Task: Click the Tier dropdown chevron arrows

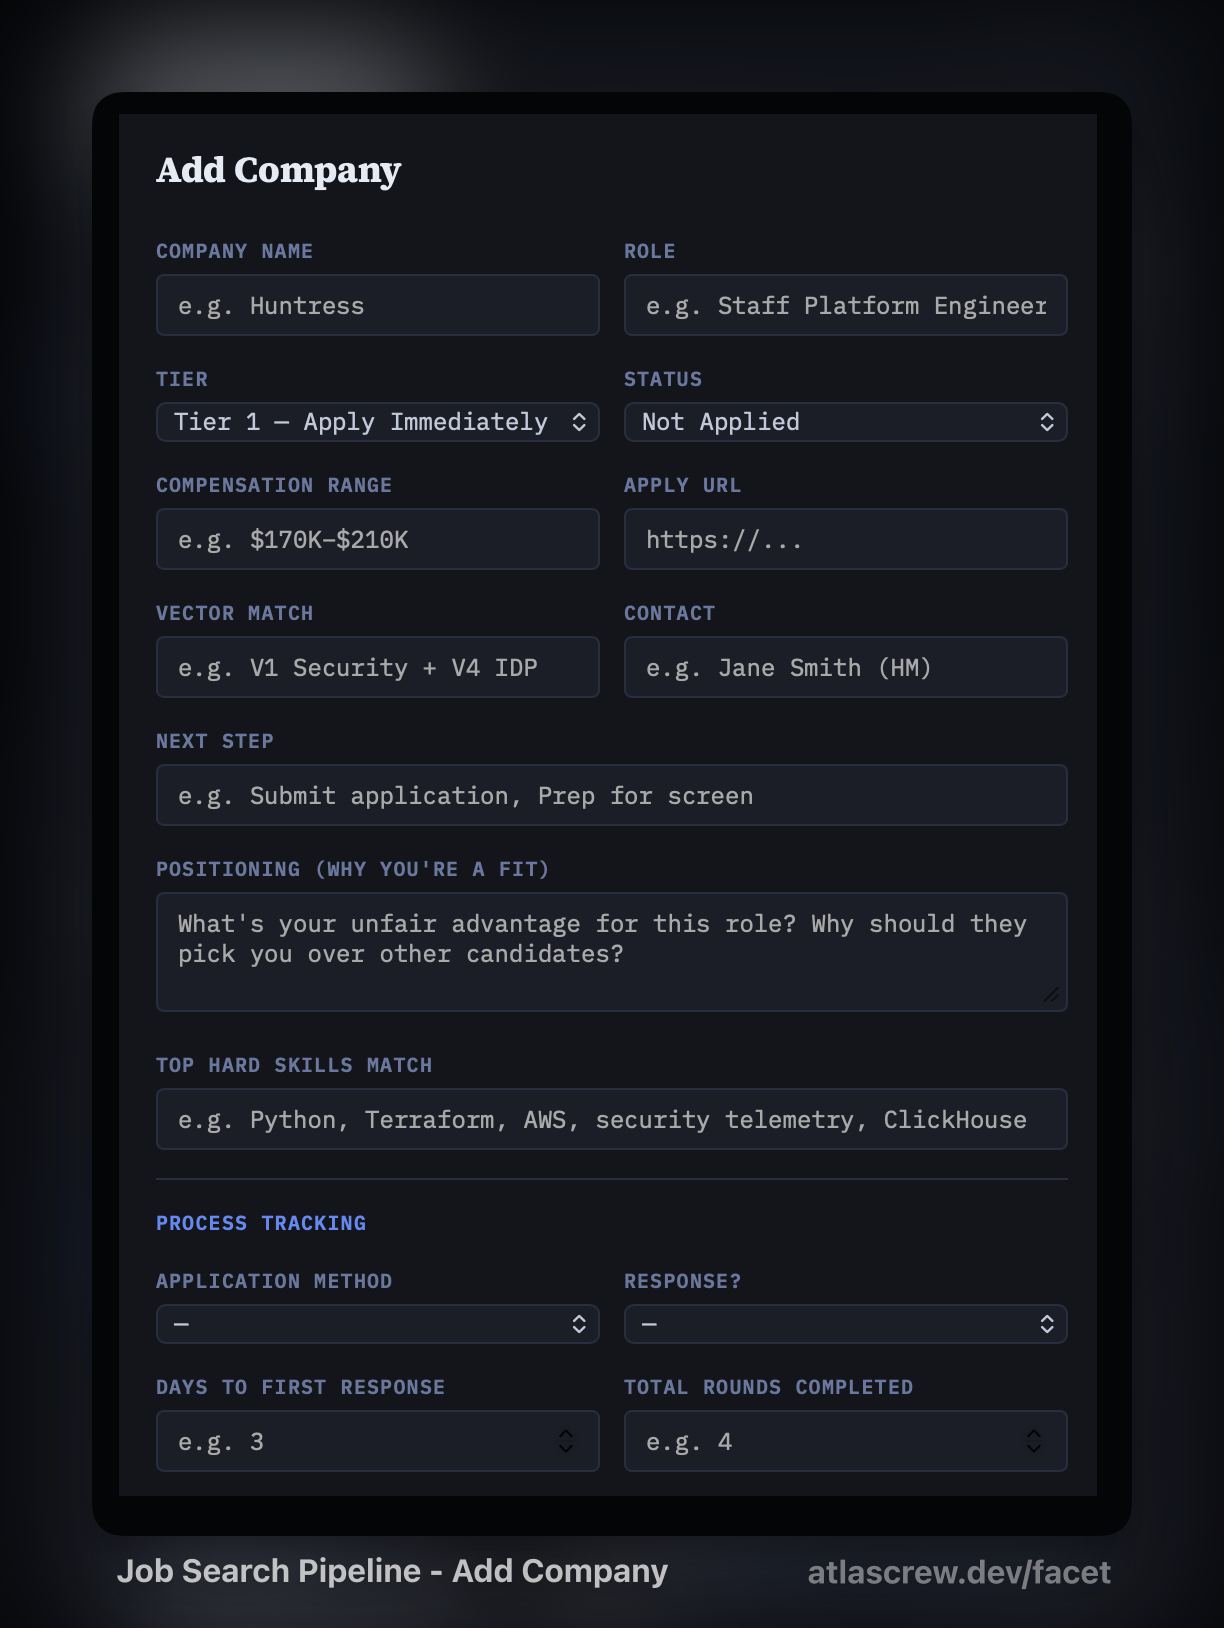Action: tap(579, 422)
